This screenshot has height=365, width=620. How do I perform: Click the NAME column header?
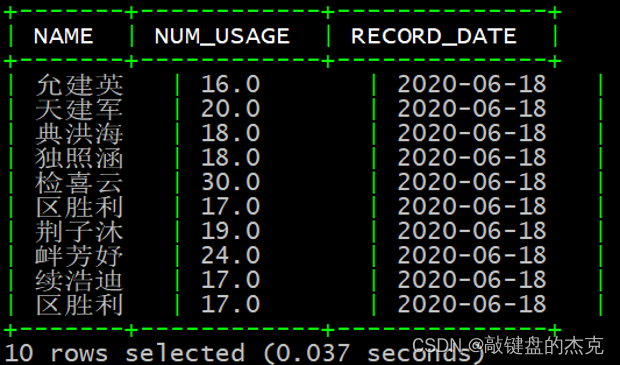coord(63,36)
